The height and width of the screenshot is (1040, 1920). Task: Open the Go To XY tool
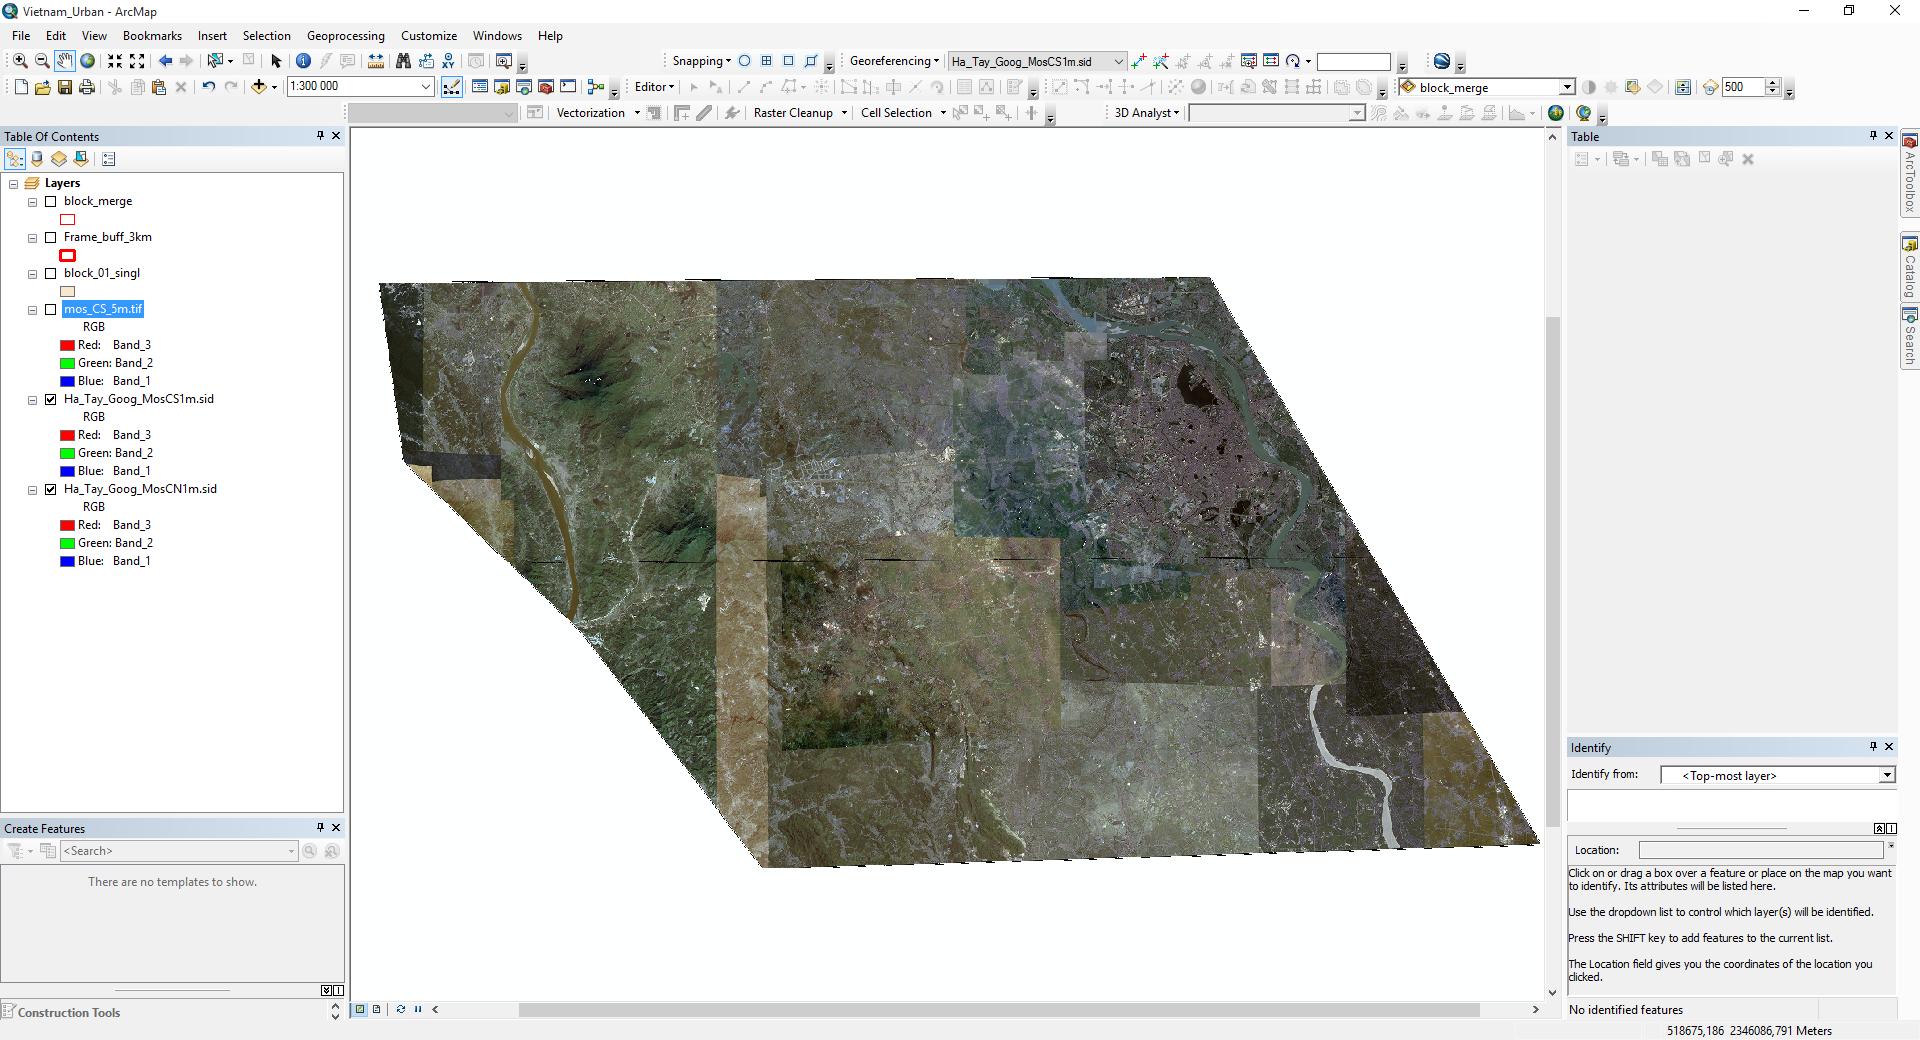pyautogui.click(x=448, y=61)
